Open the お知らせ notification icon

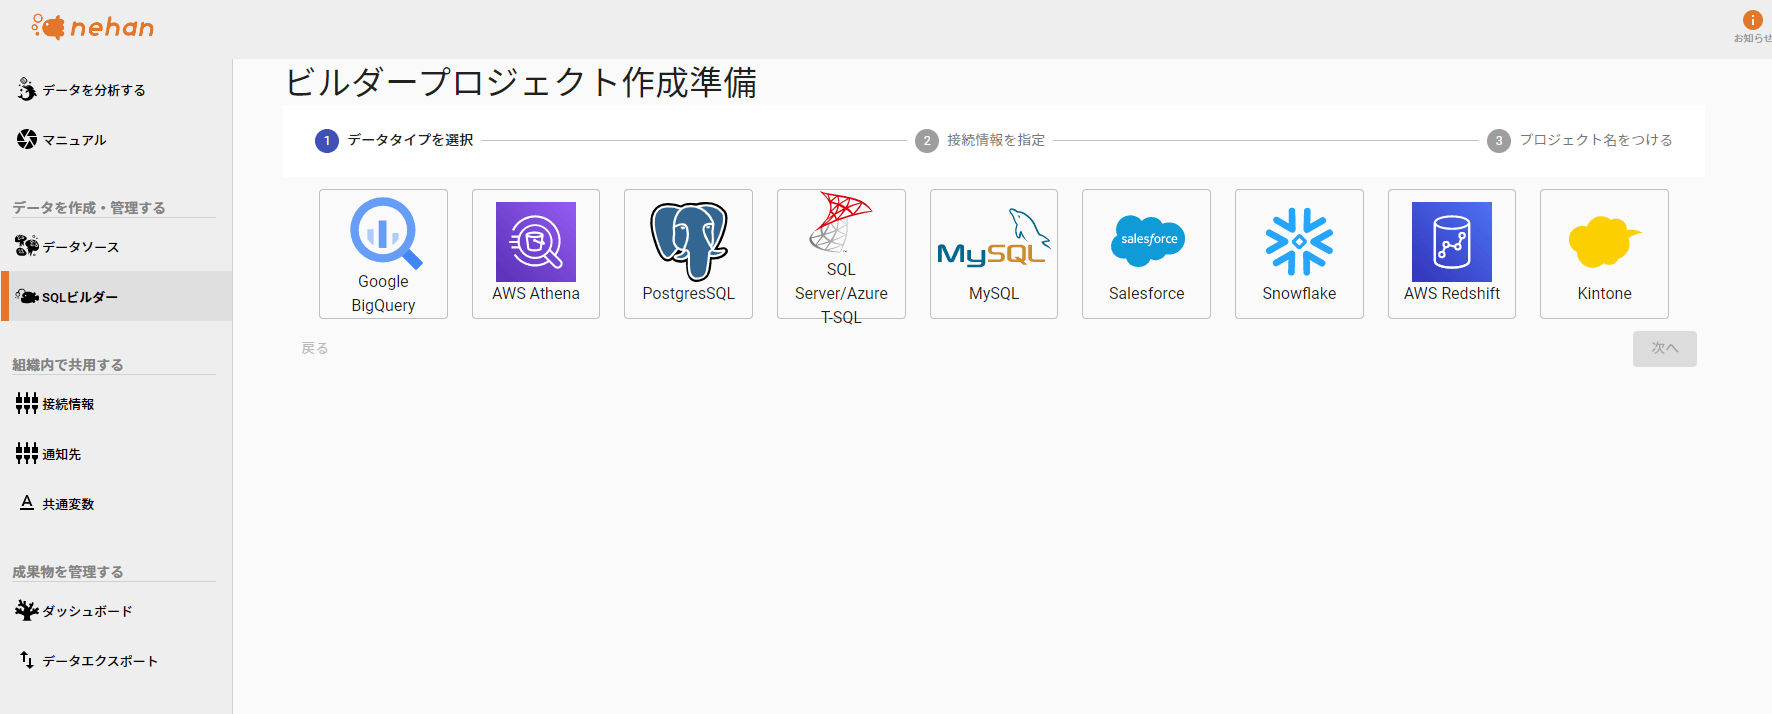pyautogui.click(x=1752, y=20)
